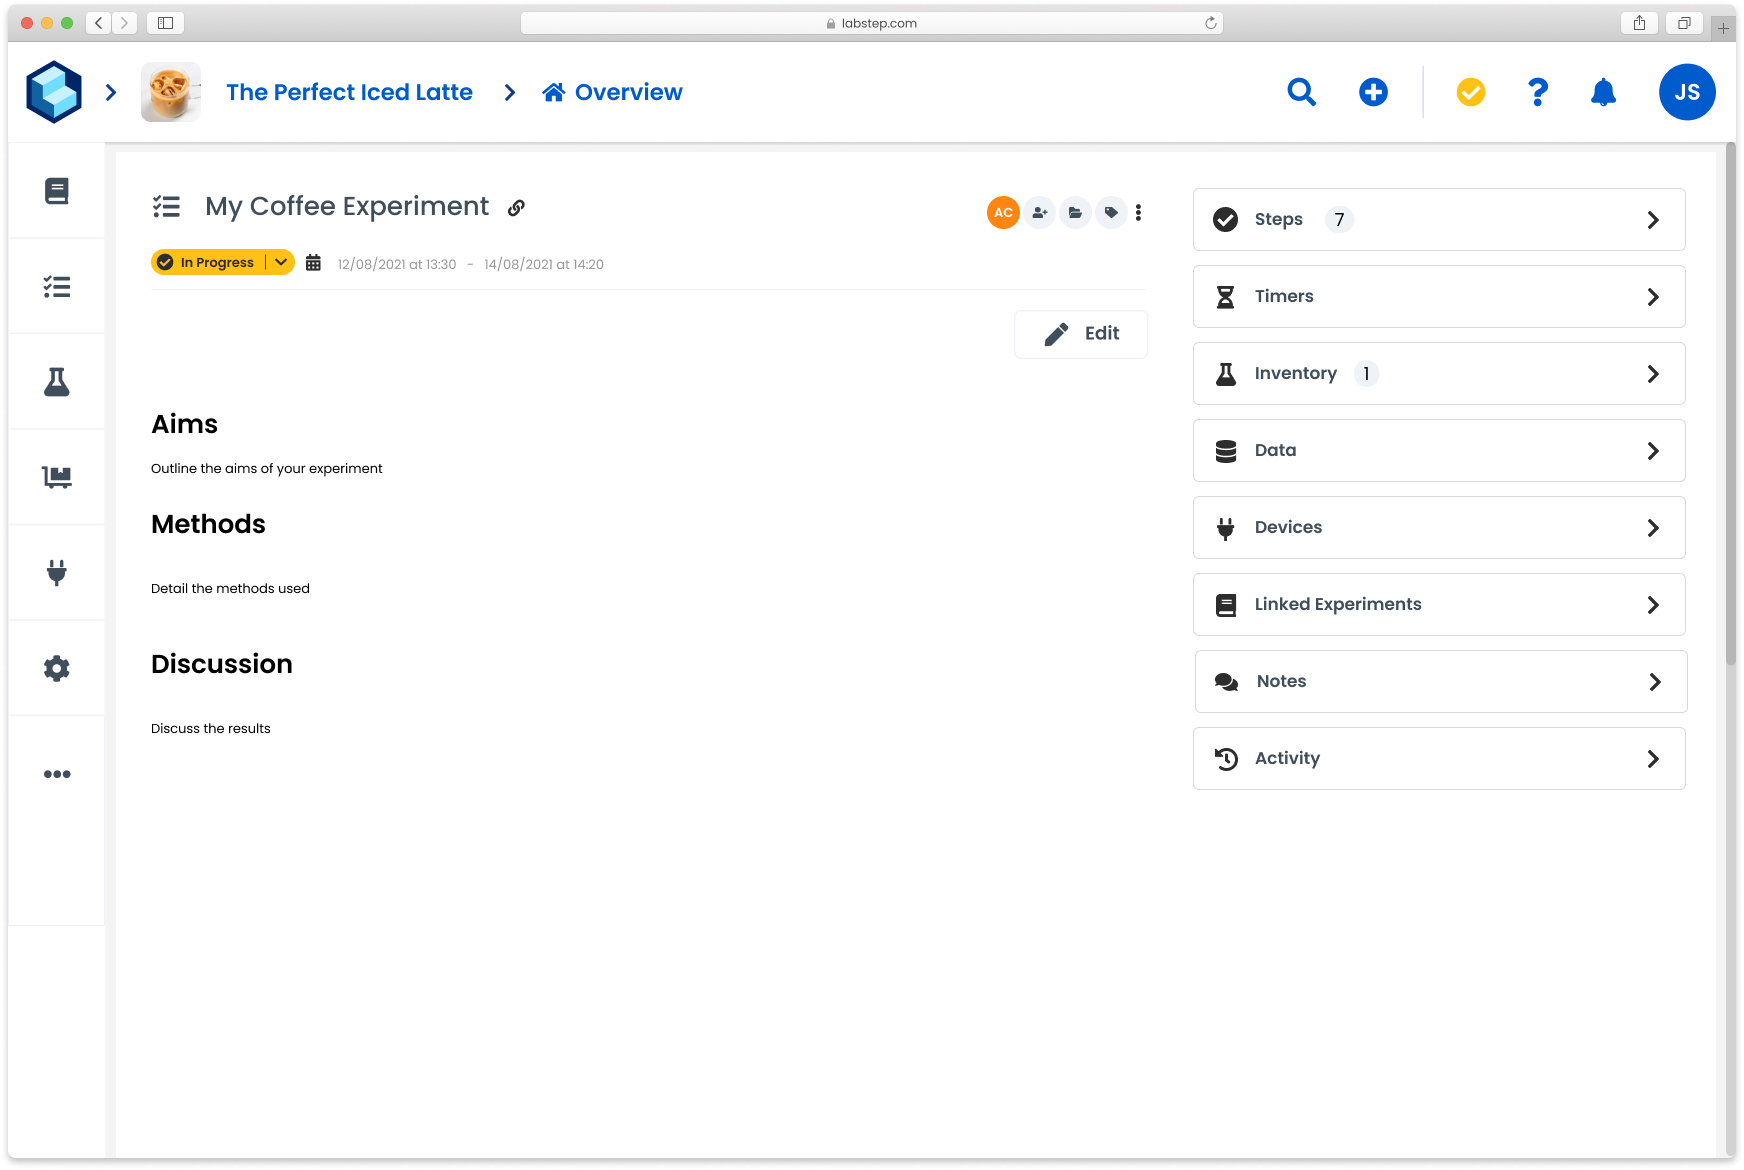The width and height of the screenshot is (1744, 1170).
Task: Open the Experiments notebook sidebar icon
Action: (57, 191)
